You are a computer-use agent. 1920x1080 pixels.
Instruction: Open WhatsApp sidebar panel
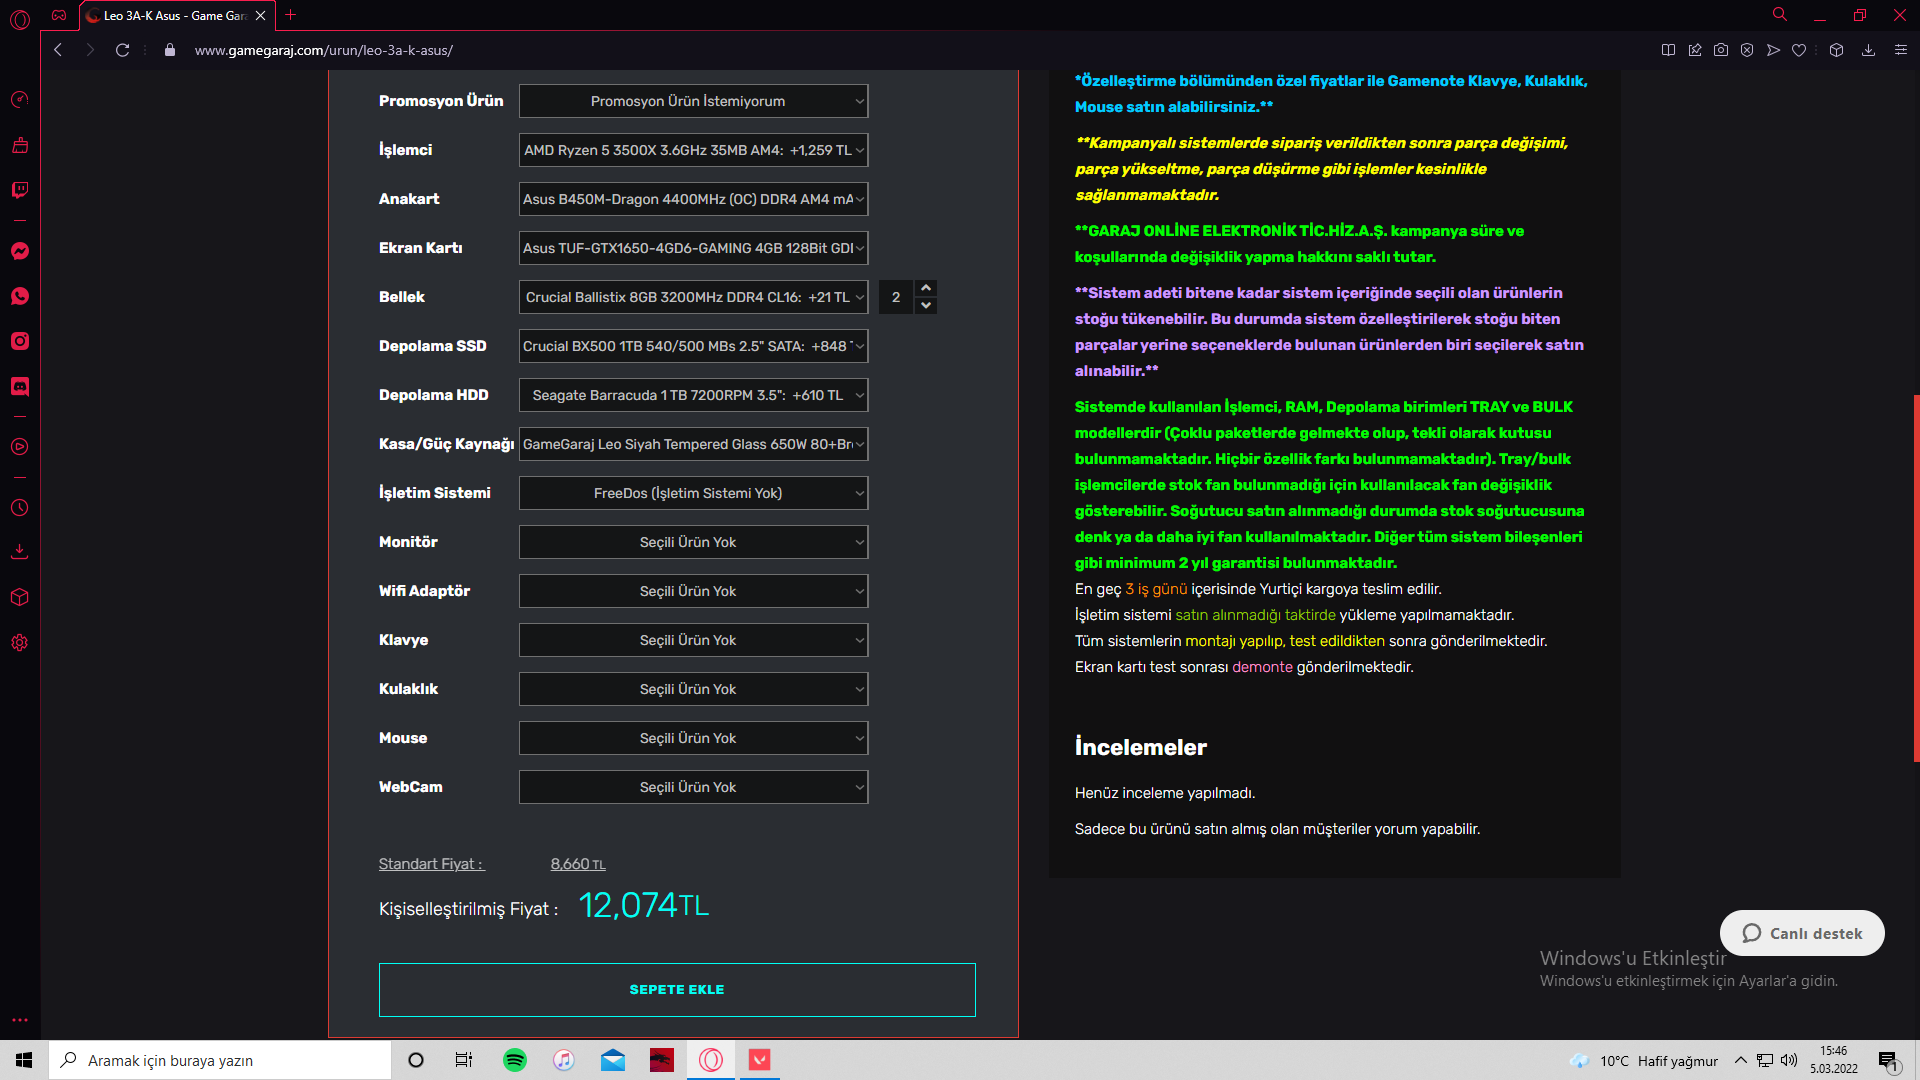(20, 296)
